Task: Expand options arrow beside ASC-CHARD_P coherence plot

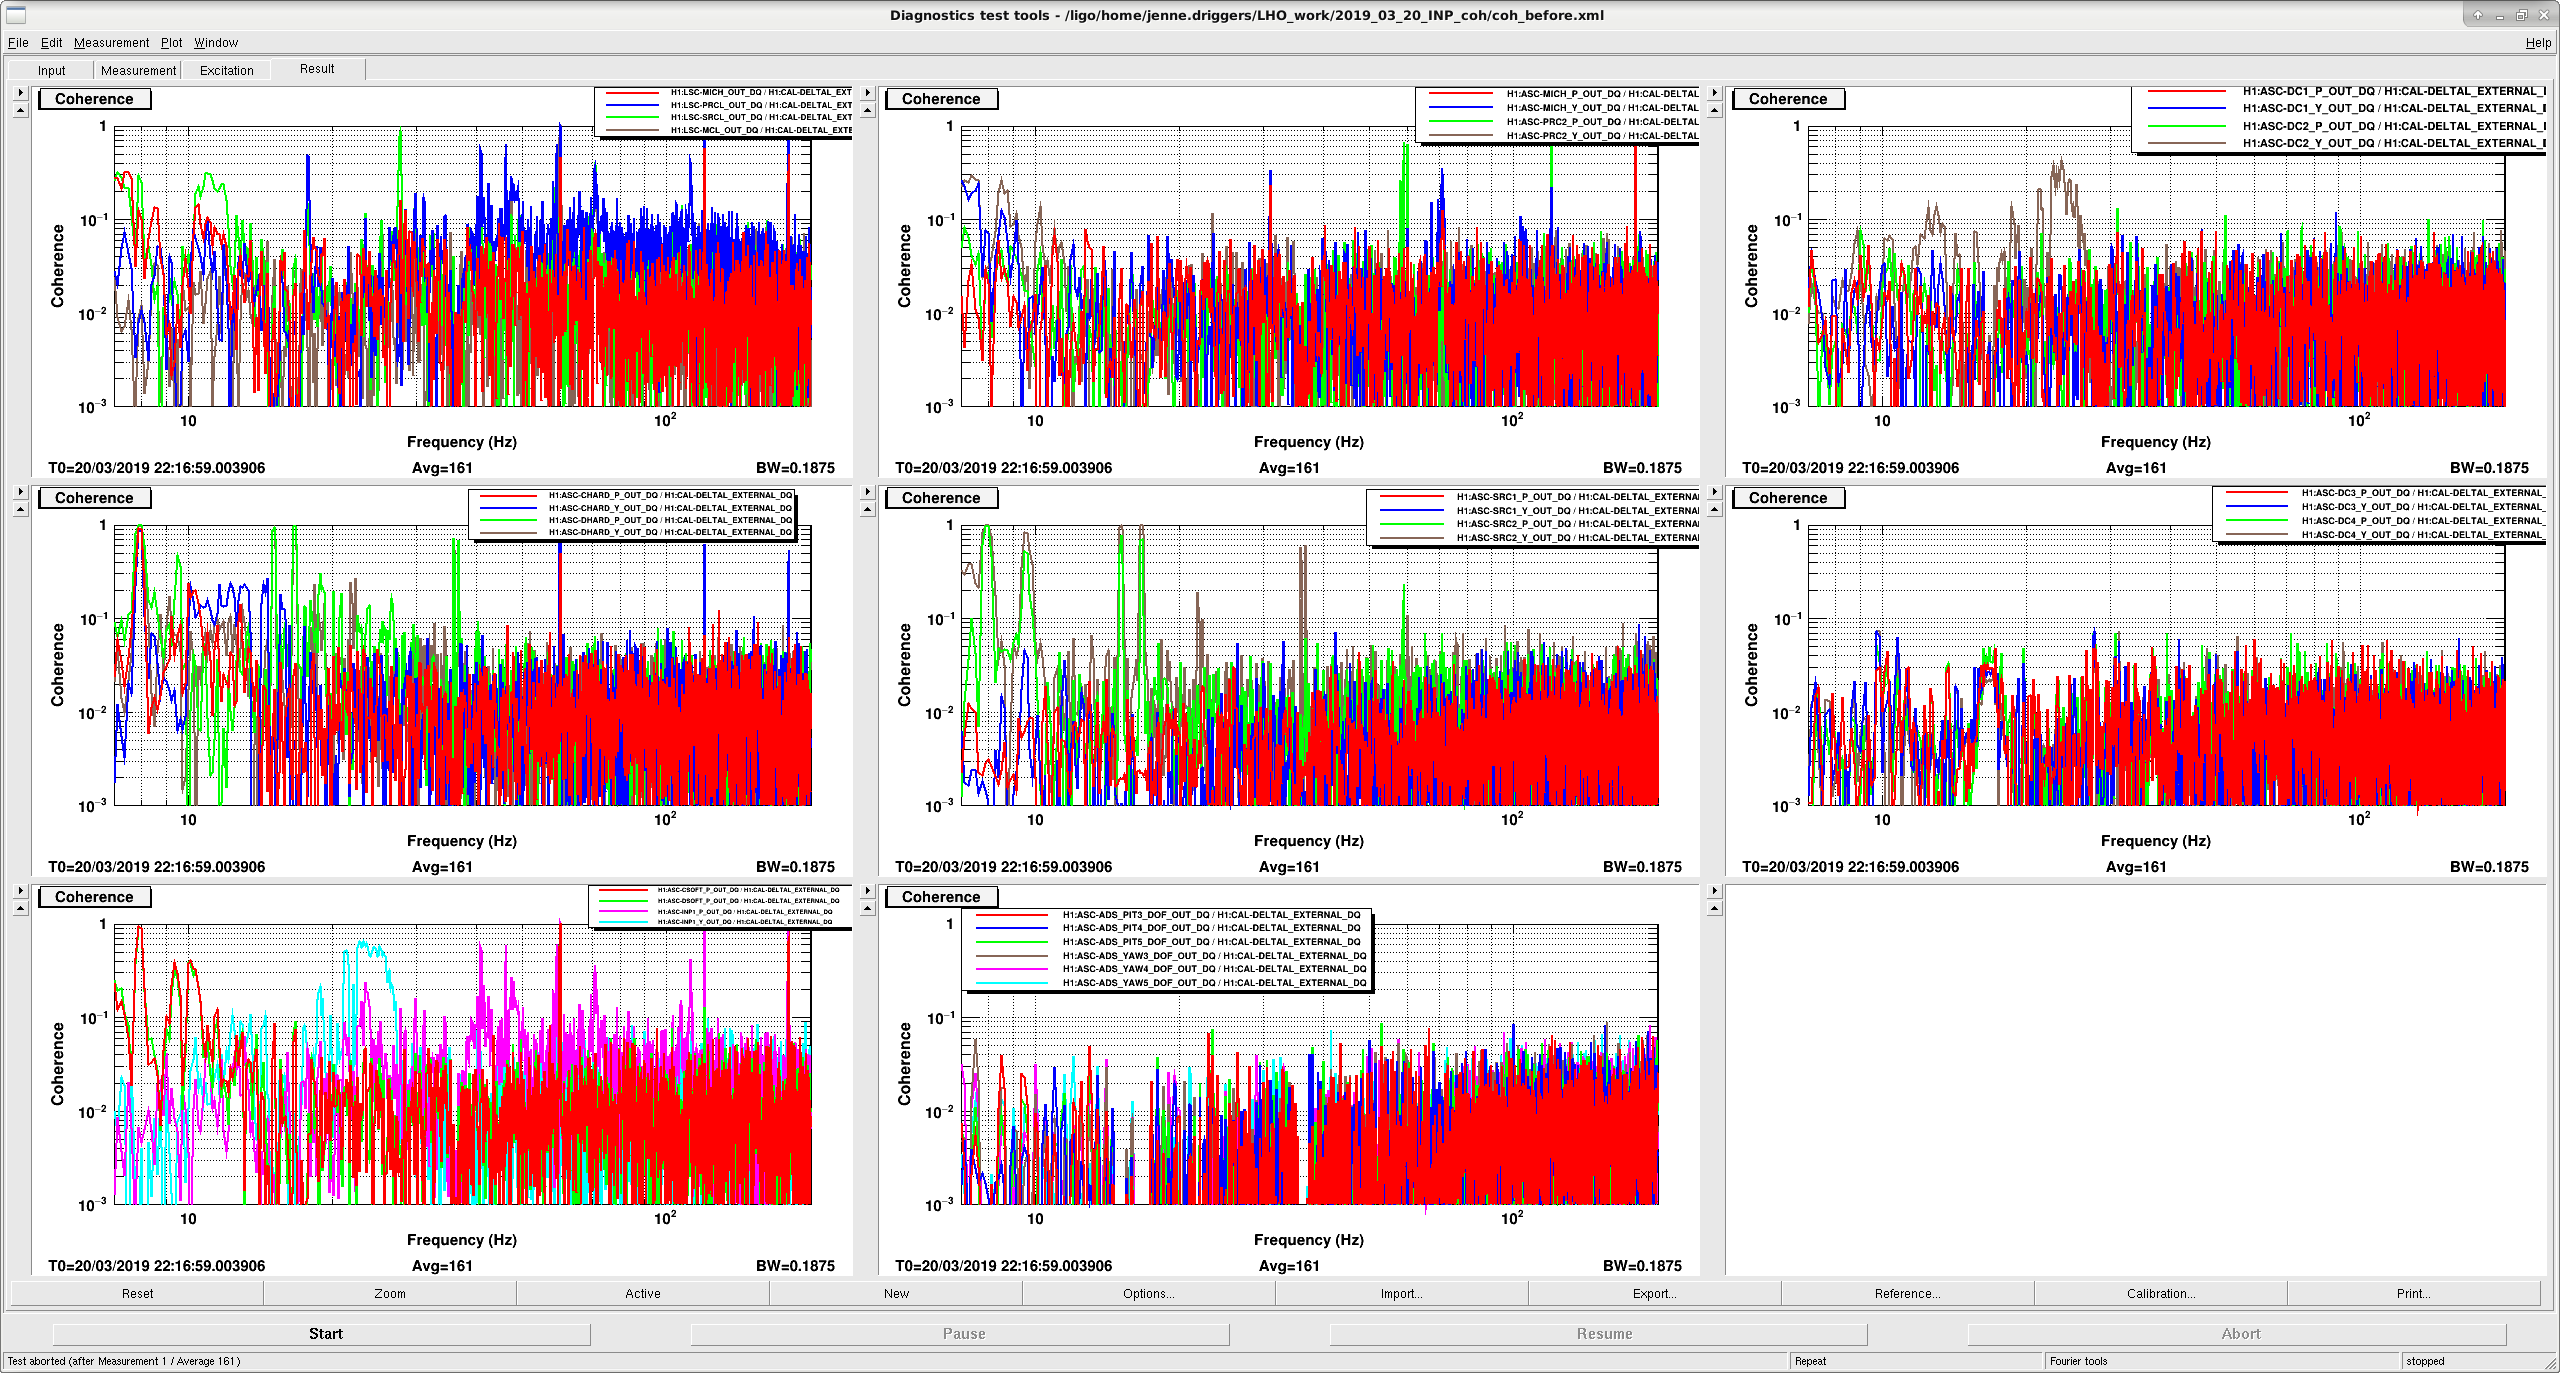Action: click(x=20, y=492)
